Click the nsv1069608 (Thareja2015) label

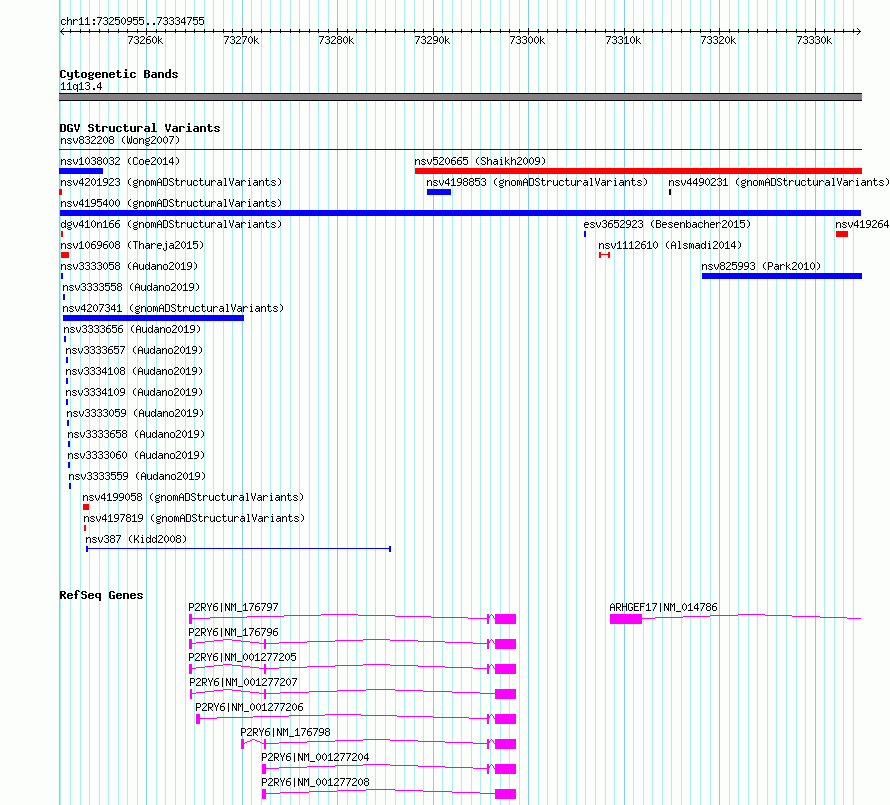pyautogui.click(x=132, y=245)
